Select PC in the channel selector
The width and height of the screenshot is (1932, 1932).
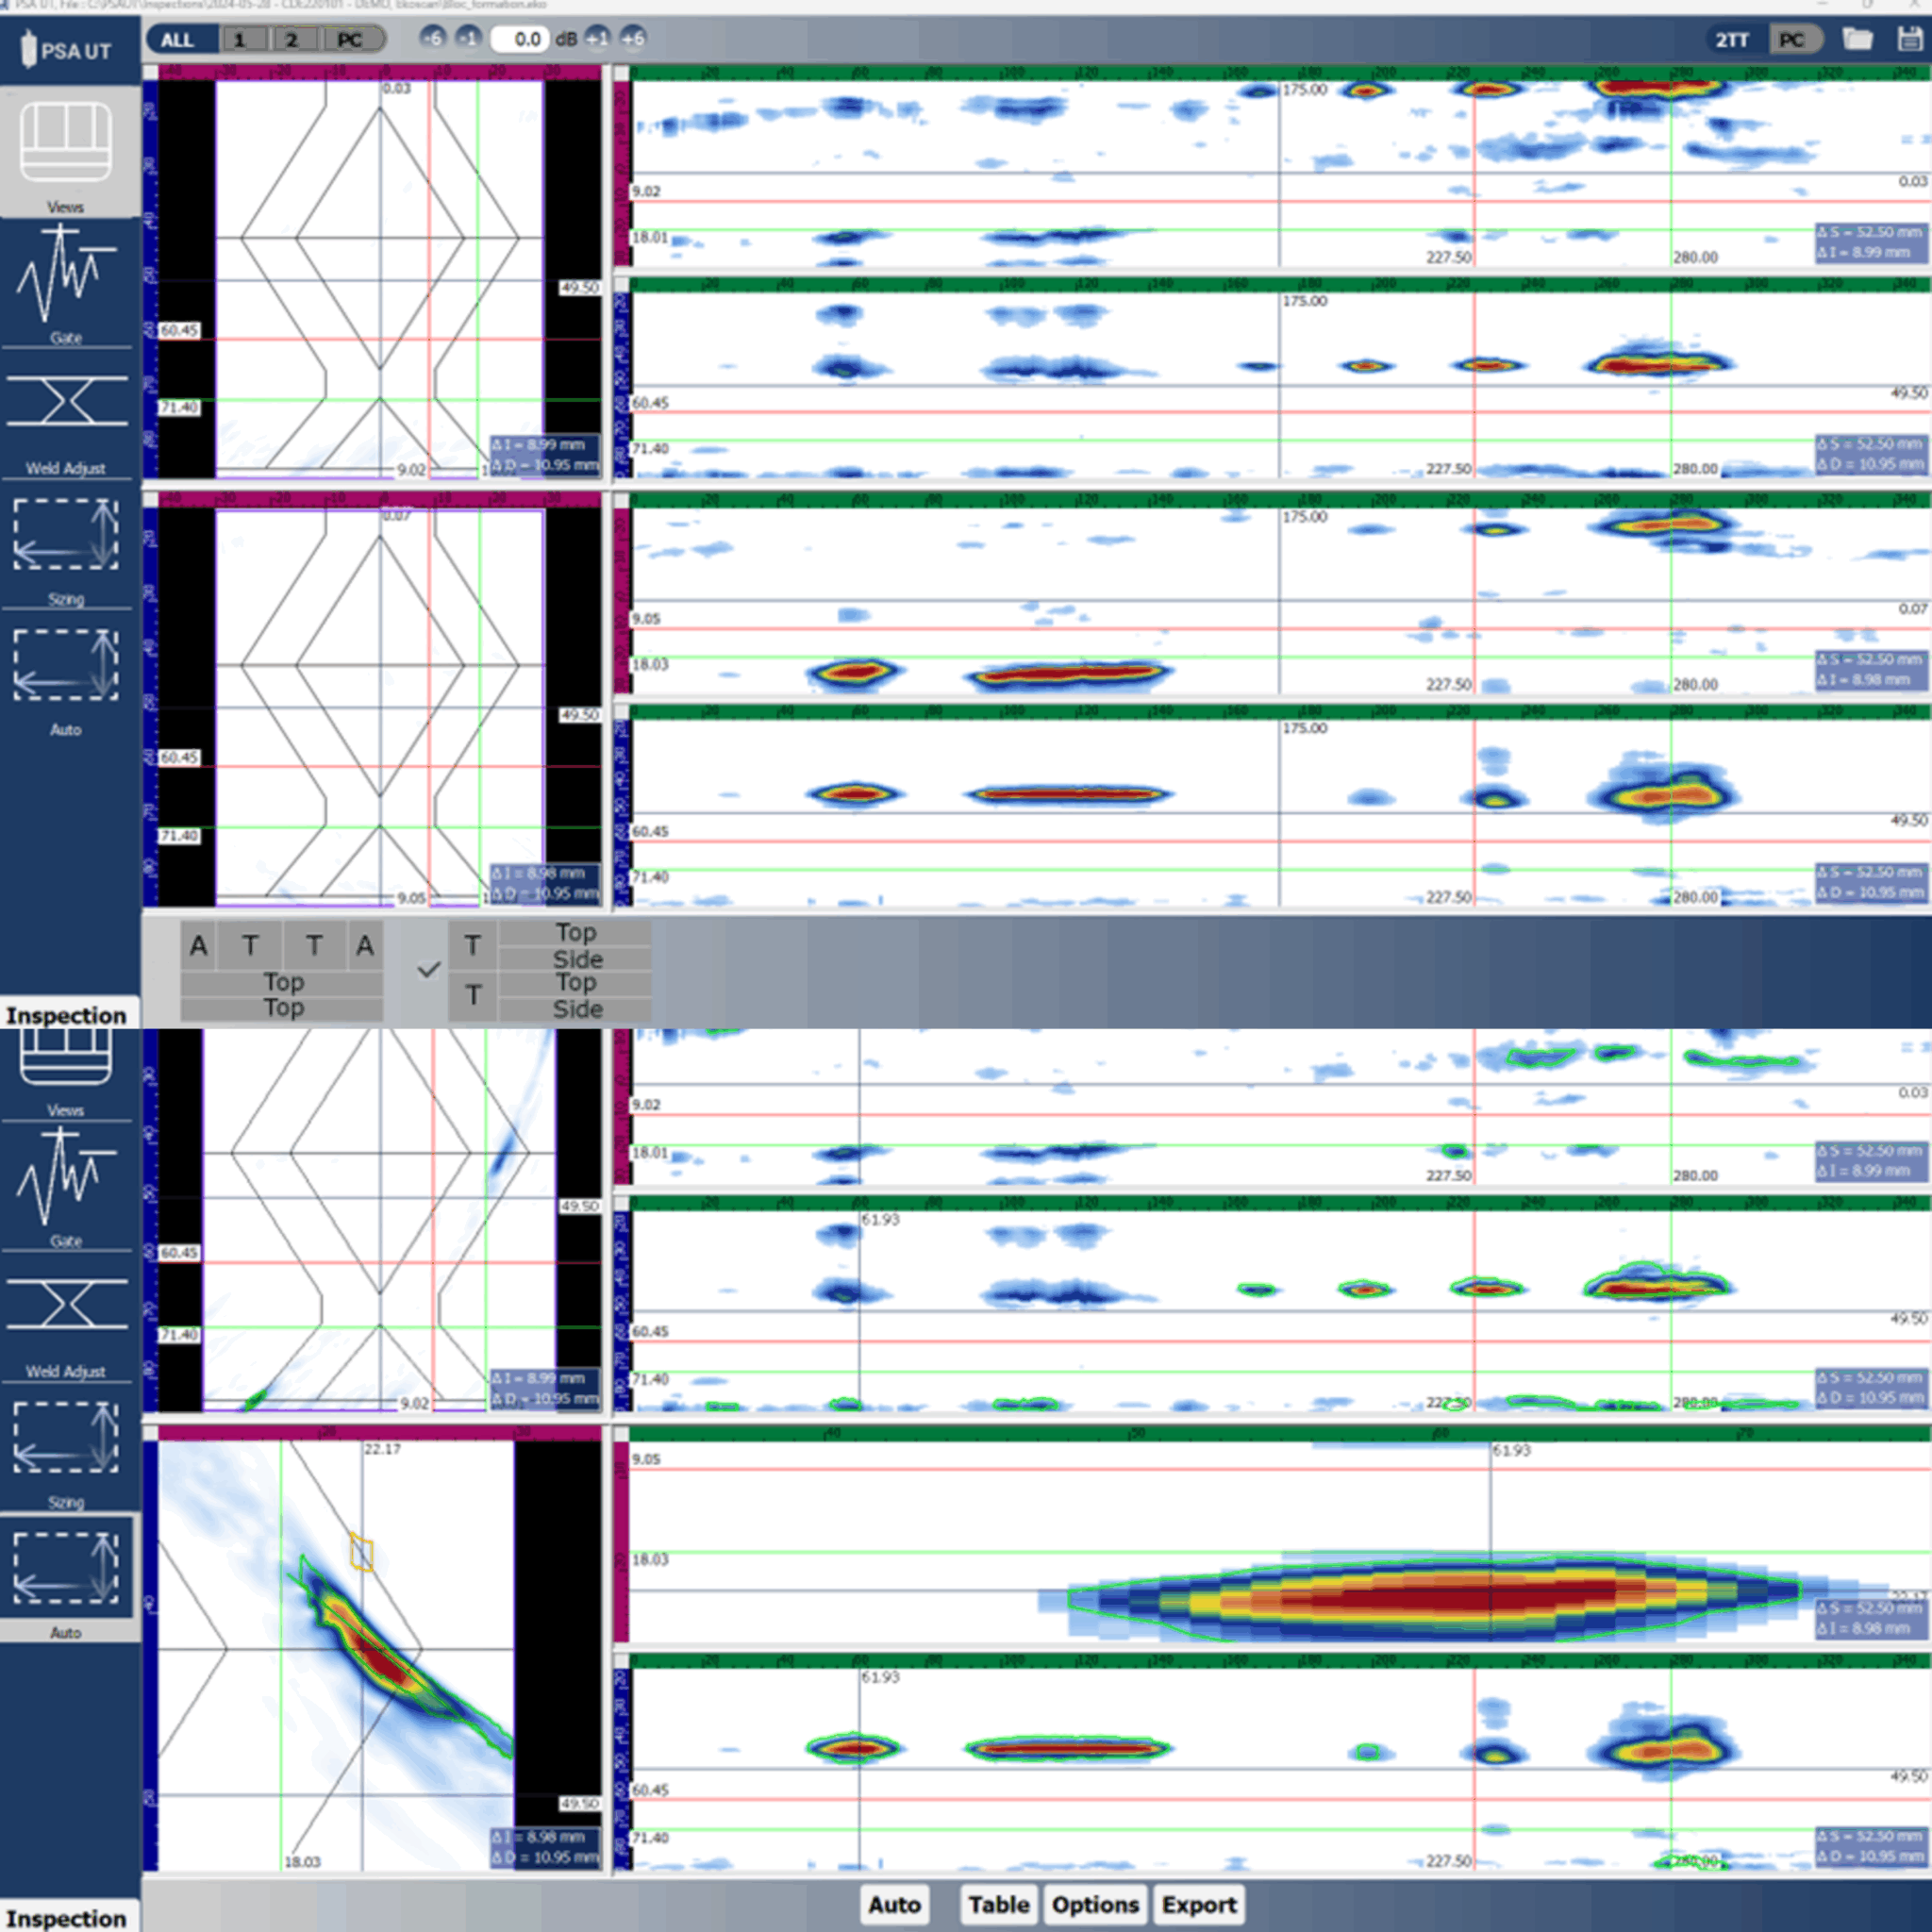click(x=350, y=40)
